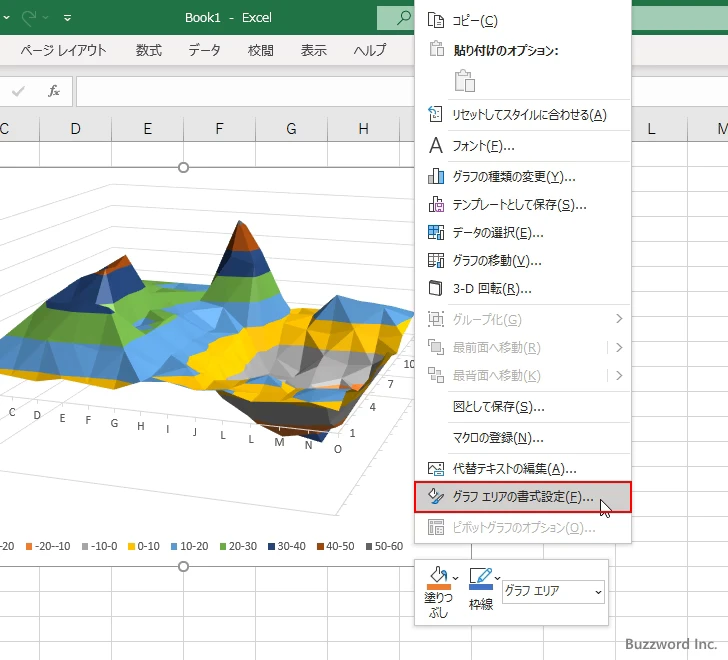Choose 3-D 回転(R)... entry
728x660 pixels.
pyautogui.click(x=523, y=288)
